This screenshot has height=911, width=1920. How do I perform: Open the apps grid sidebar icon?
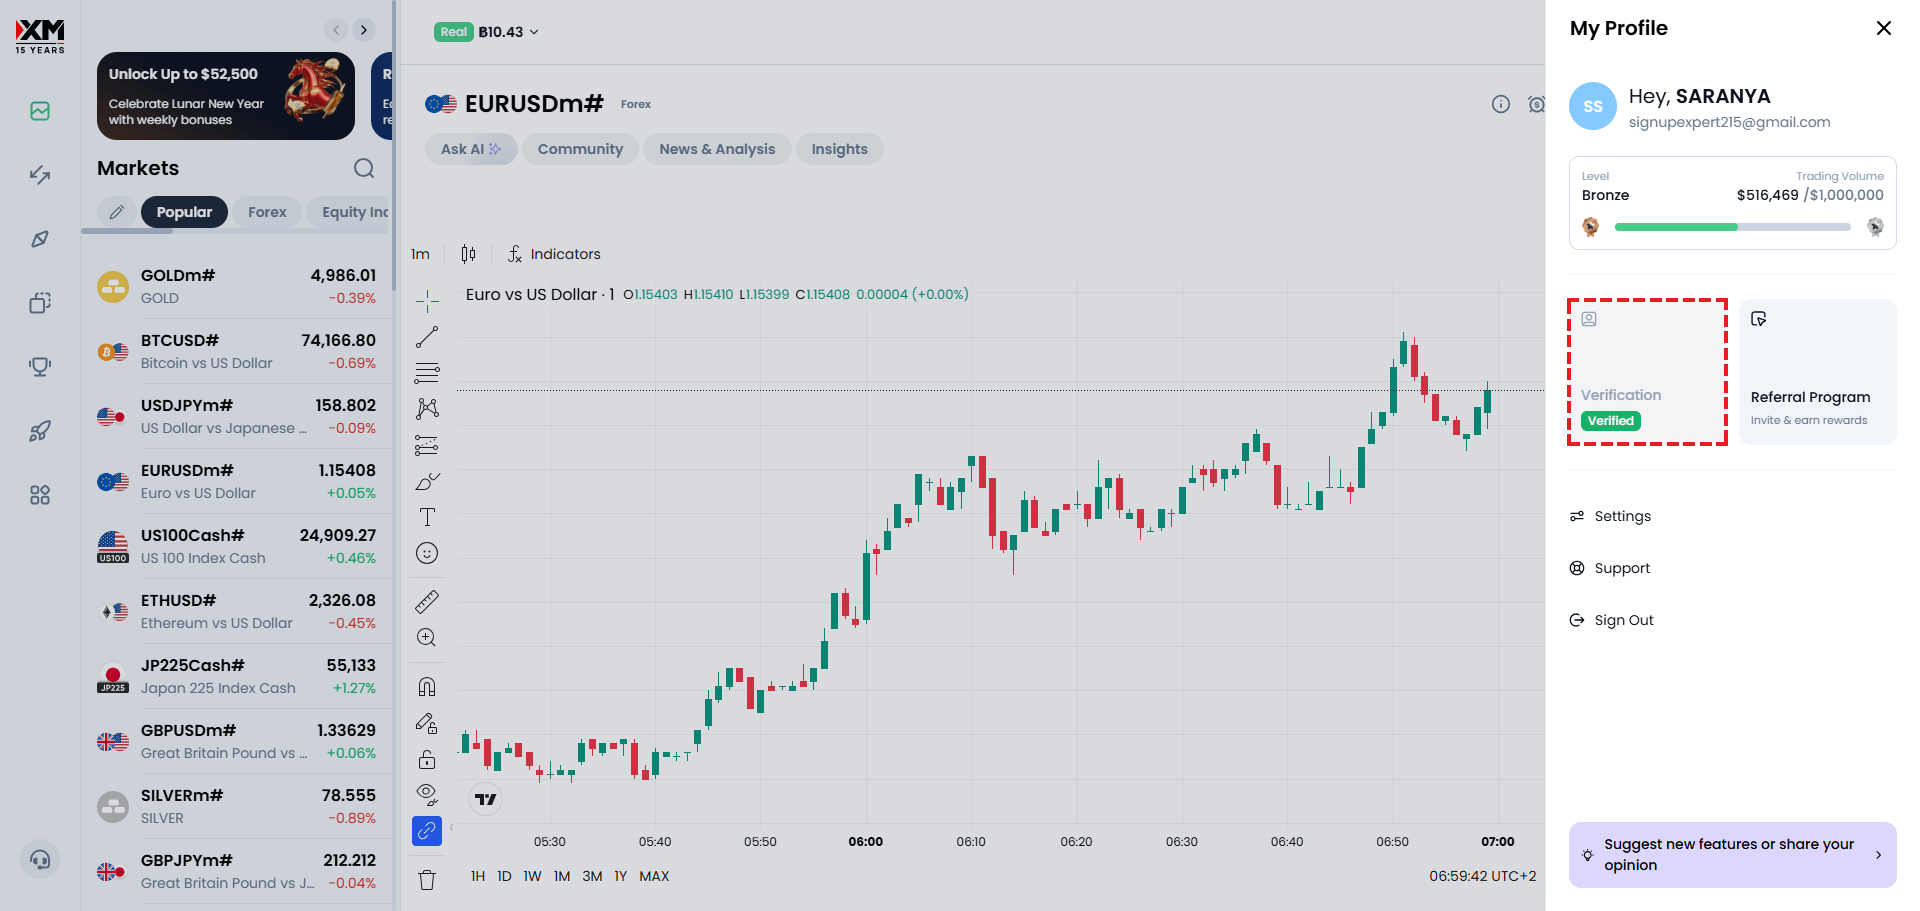point(40,495)
